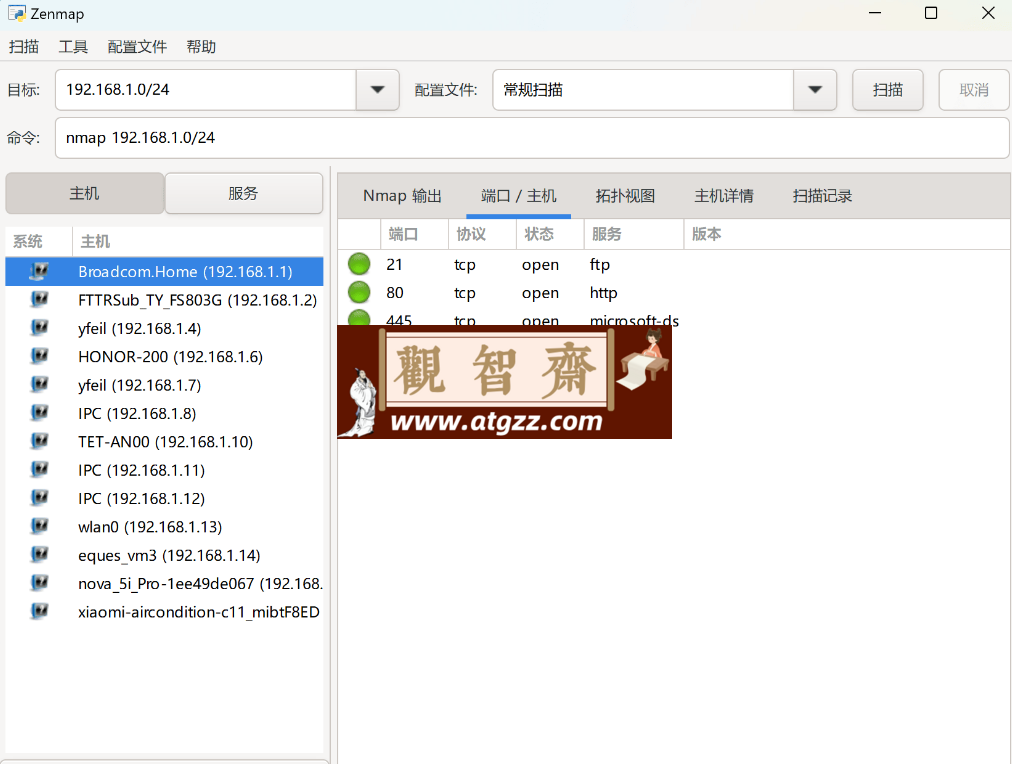Click OS icon beside IPC (192.168.1.11)
This screenshot has width=1012, height=764.
point(39,470)
